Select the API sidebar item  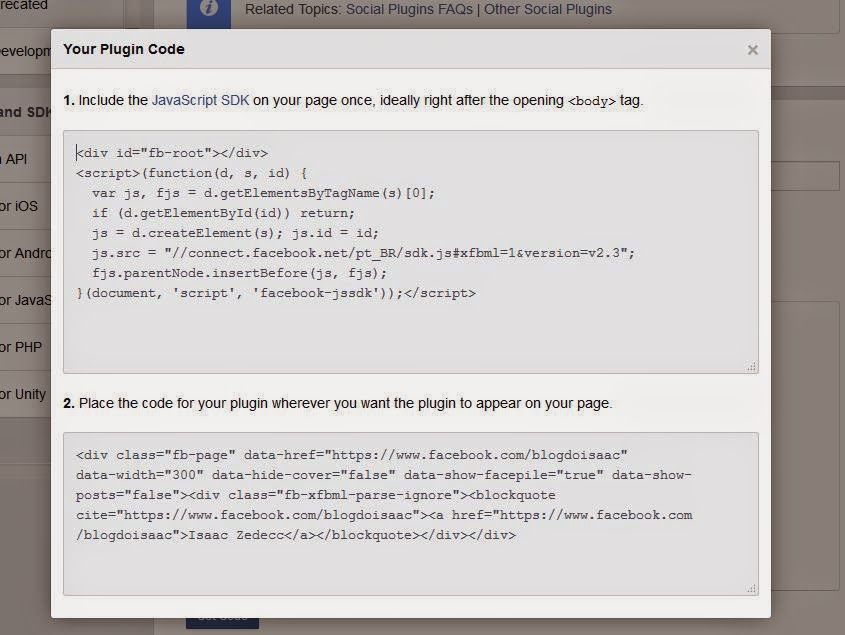click(25, 160)
